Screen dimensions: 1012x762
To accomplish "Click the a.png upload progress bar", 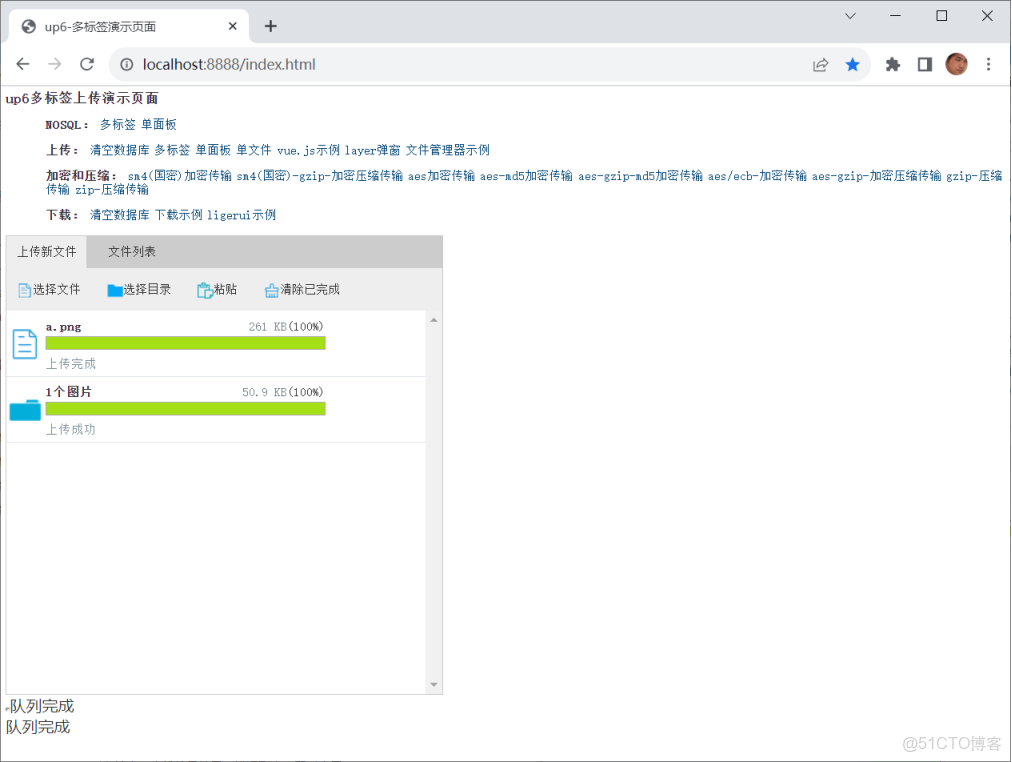I will pos(185,342).
